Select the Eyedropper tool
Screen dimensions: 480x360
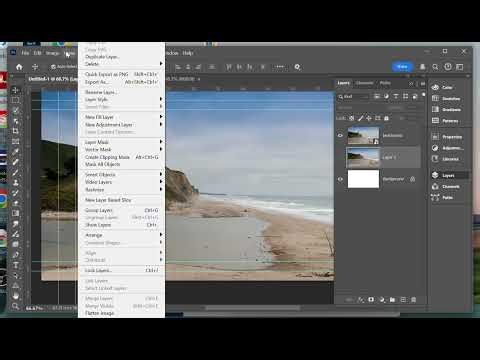(15, 152)
